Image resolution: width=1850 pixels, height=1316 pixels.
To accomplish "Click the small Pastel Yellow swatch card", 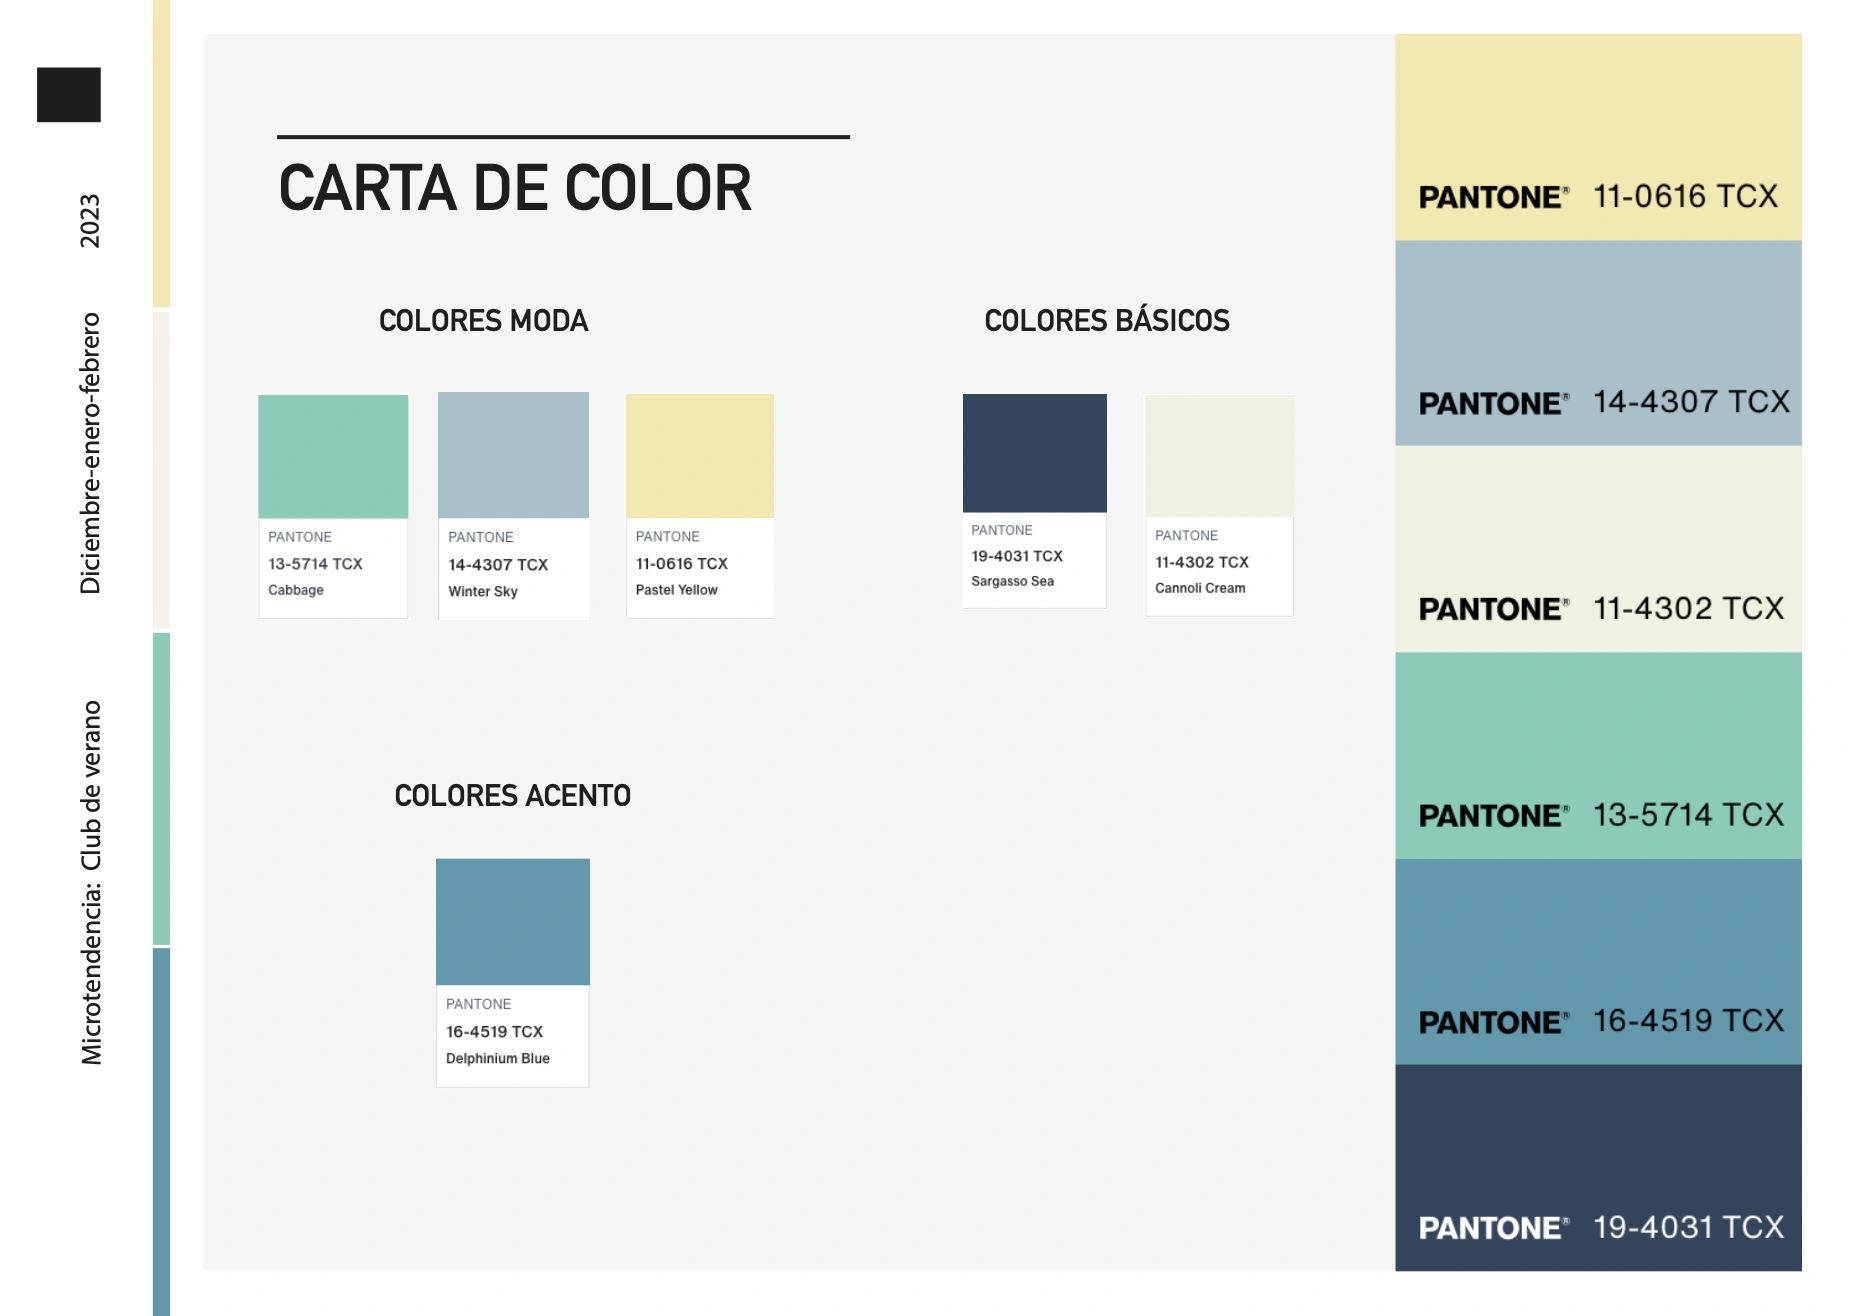I will [x=700, y=505].
